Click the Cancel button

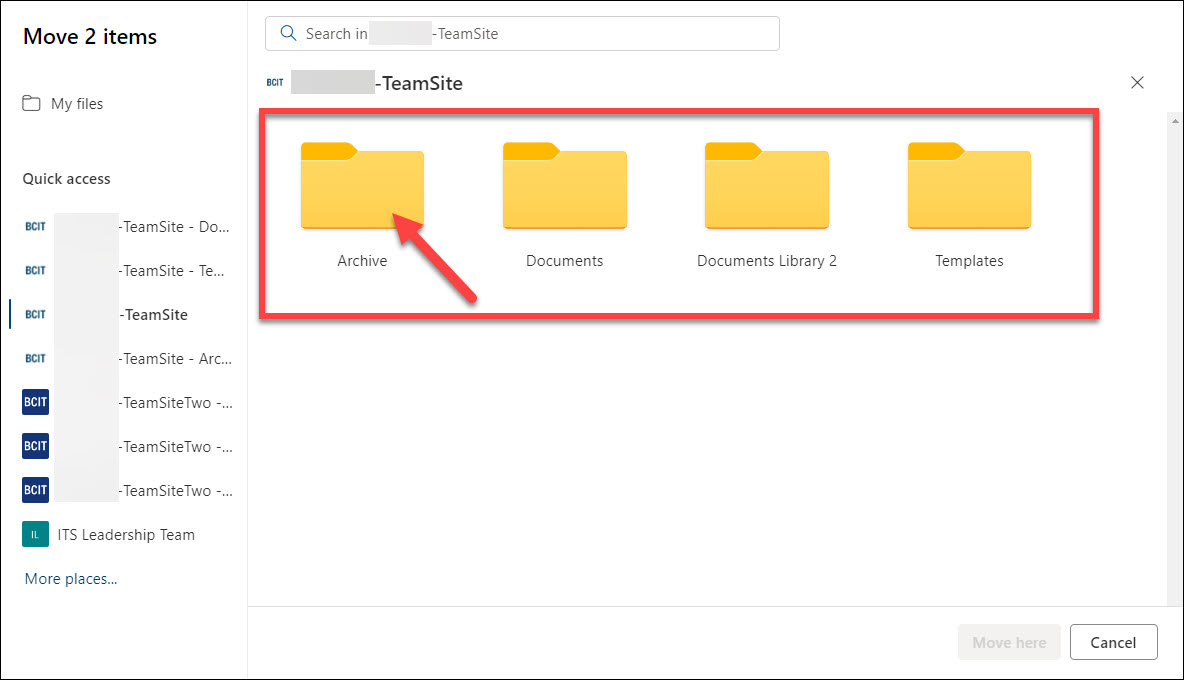click(x=1113, y=642)
